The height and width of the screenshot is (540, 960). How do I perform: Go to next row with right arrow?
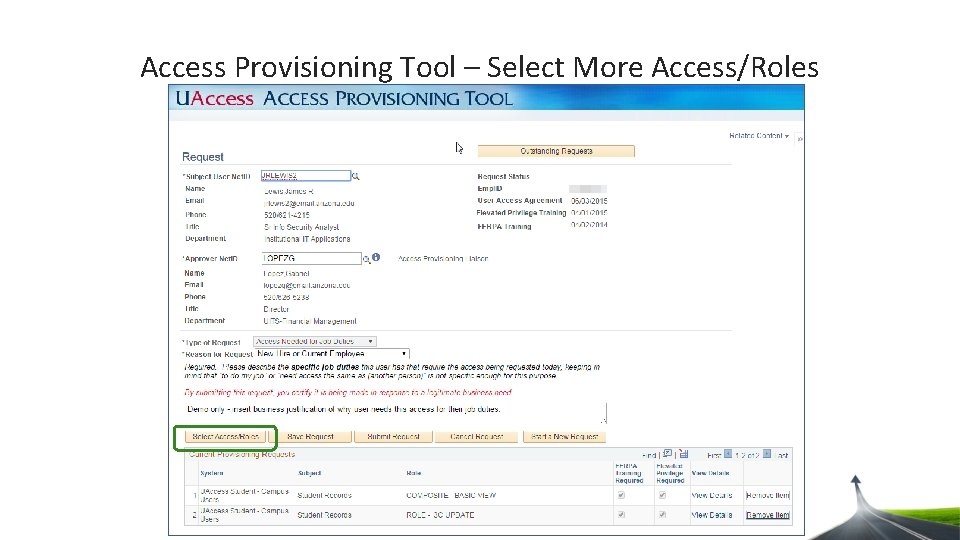[x=767, y=454]
